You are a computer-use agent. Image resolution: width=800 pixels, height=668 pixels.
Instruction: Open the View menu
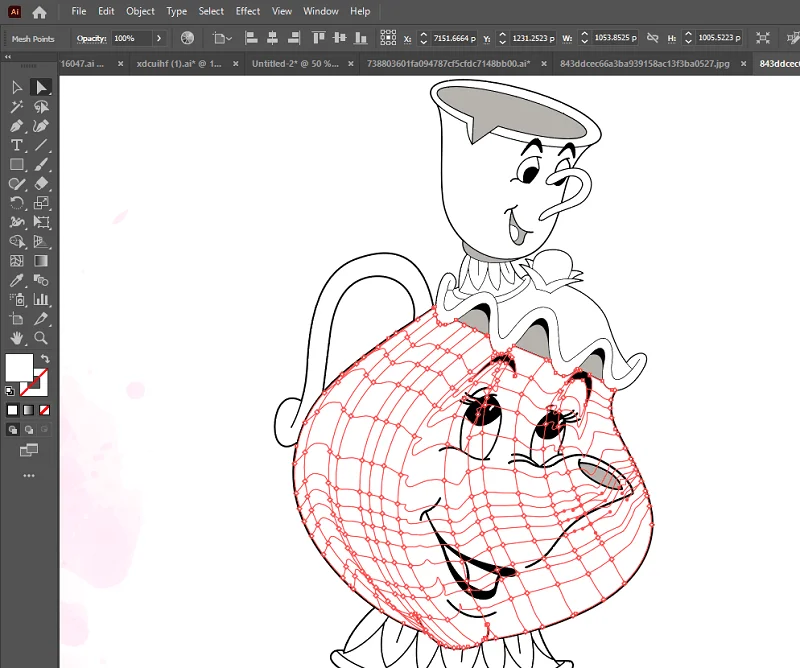[282, 11]
